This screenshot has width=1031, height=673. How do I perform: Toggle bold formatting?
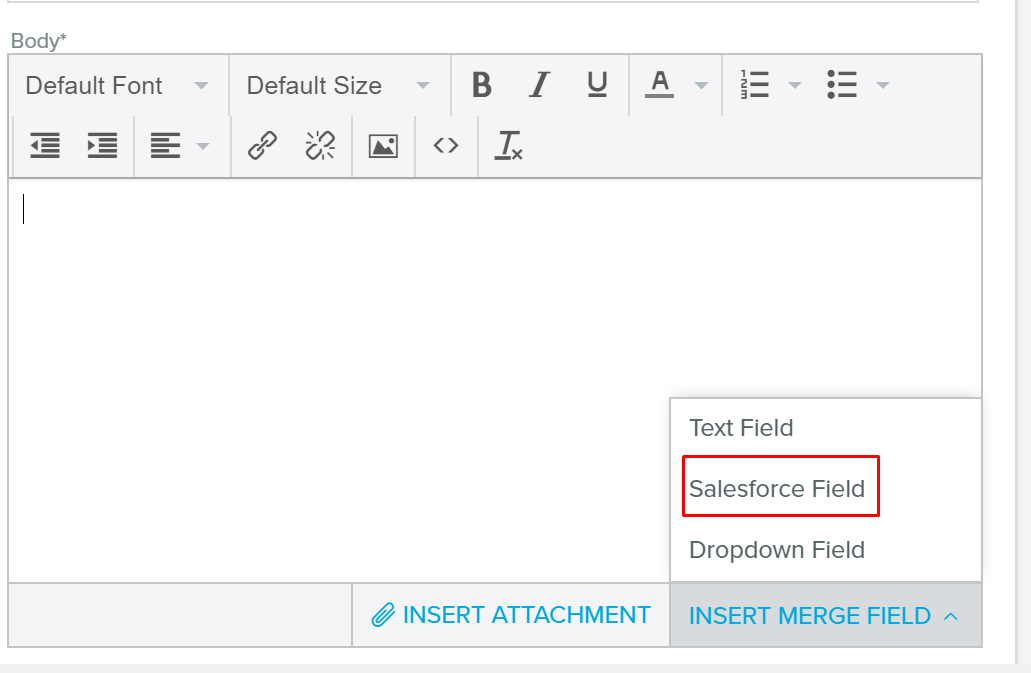pyautogui.click(x=481, y=86)
